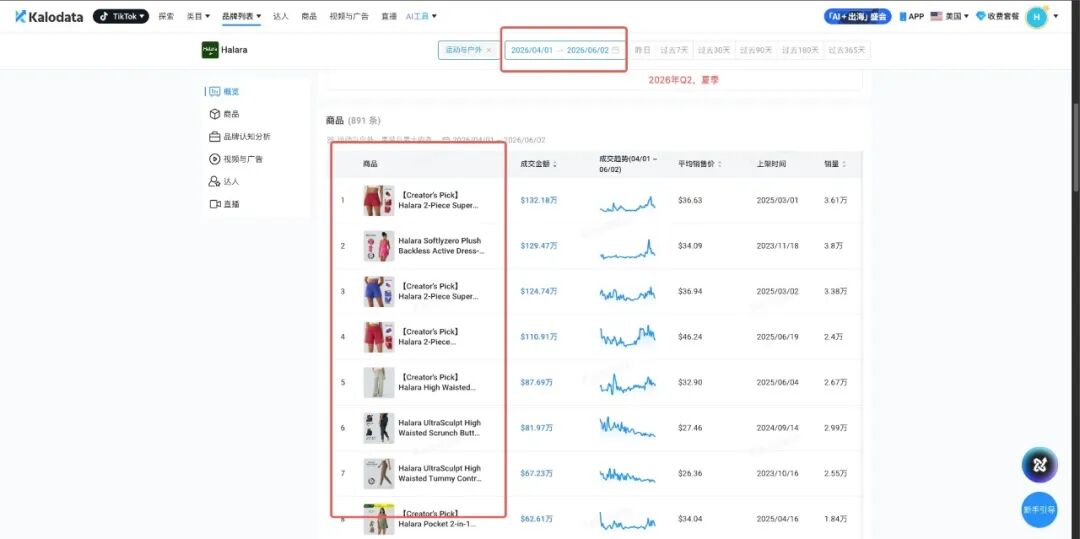Open the APP download link

(x=912, y=16)
